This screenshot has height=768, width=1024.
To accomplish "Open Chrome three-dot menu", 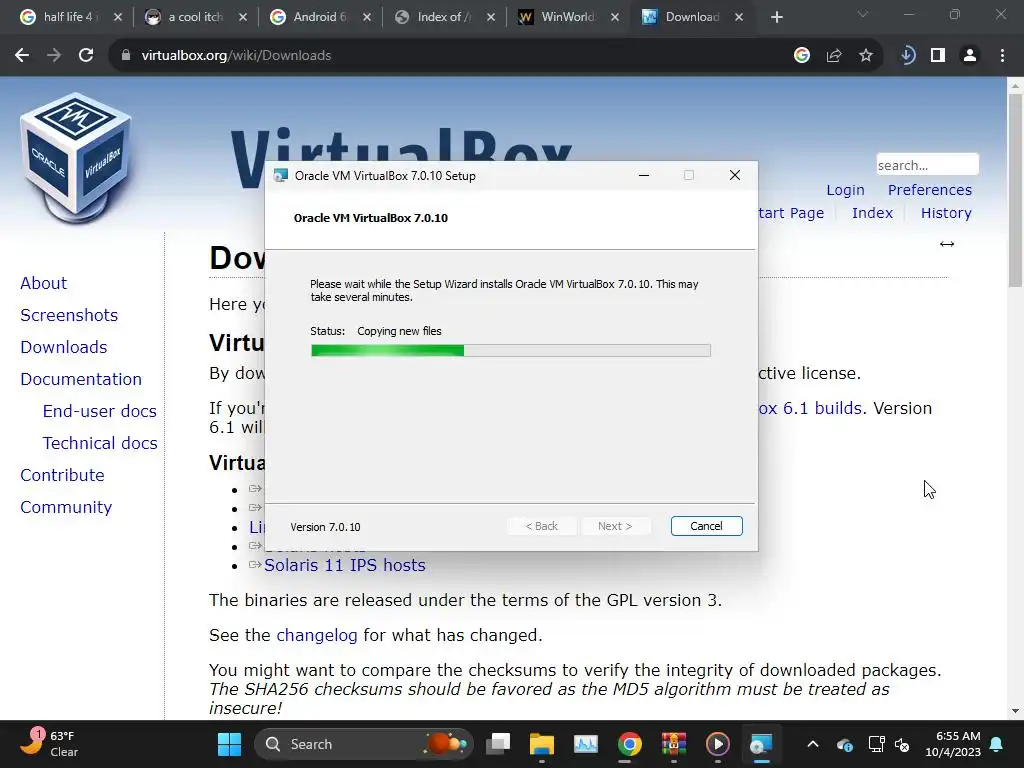I will click(1002, 56).
